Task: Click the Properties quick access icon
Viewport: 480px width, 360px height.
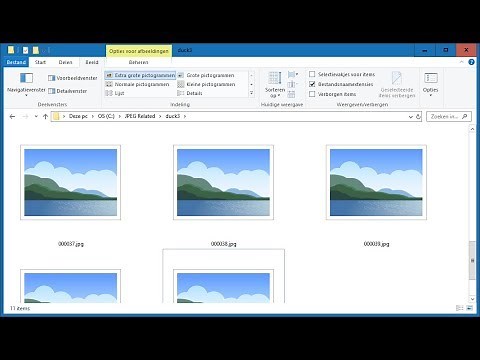Action: 25,50
